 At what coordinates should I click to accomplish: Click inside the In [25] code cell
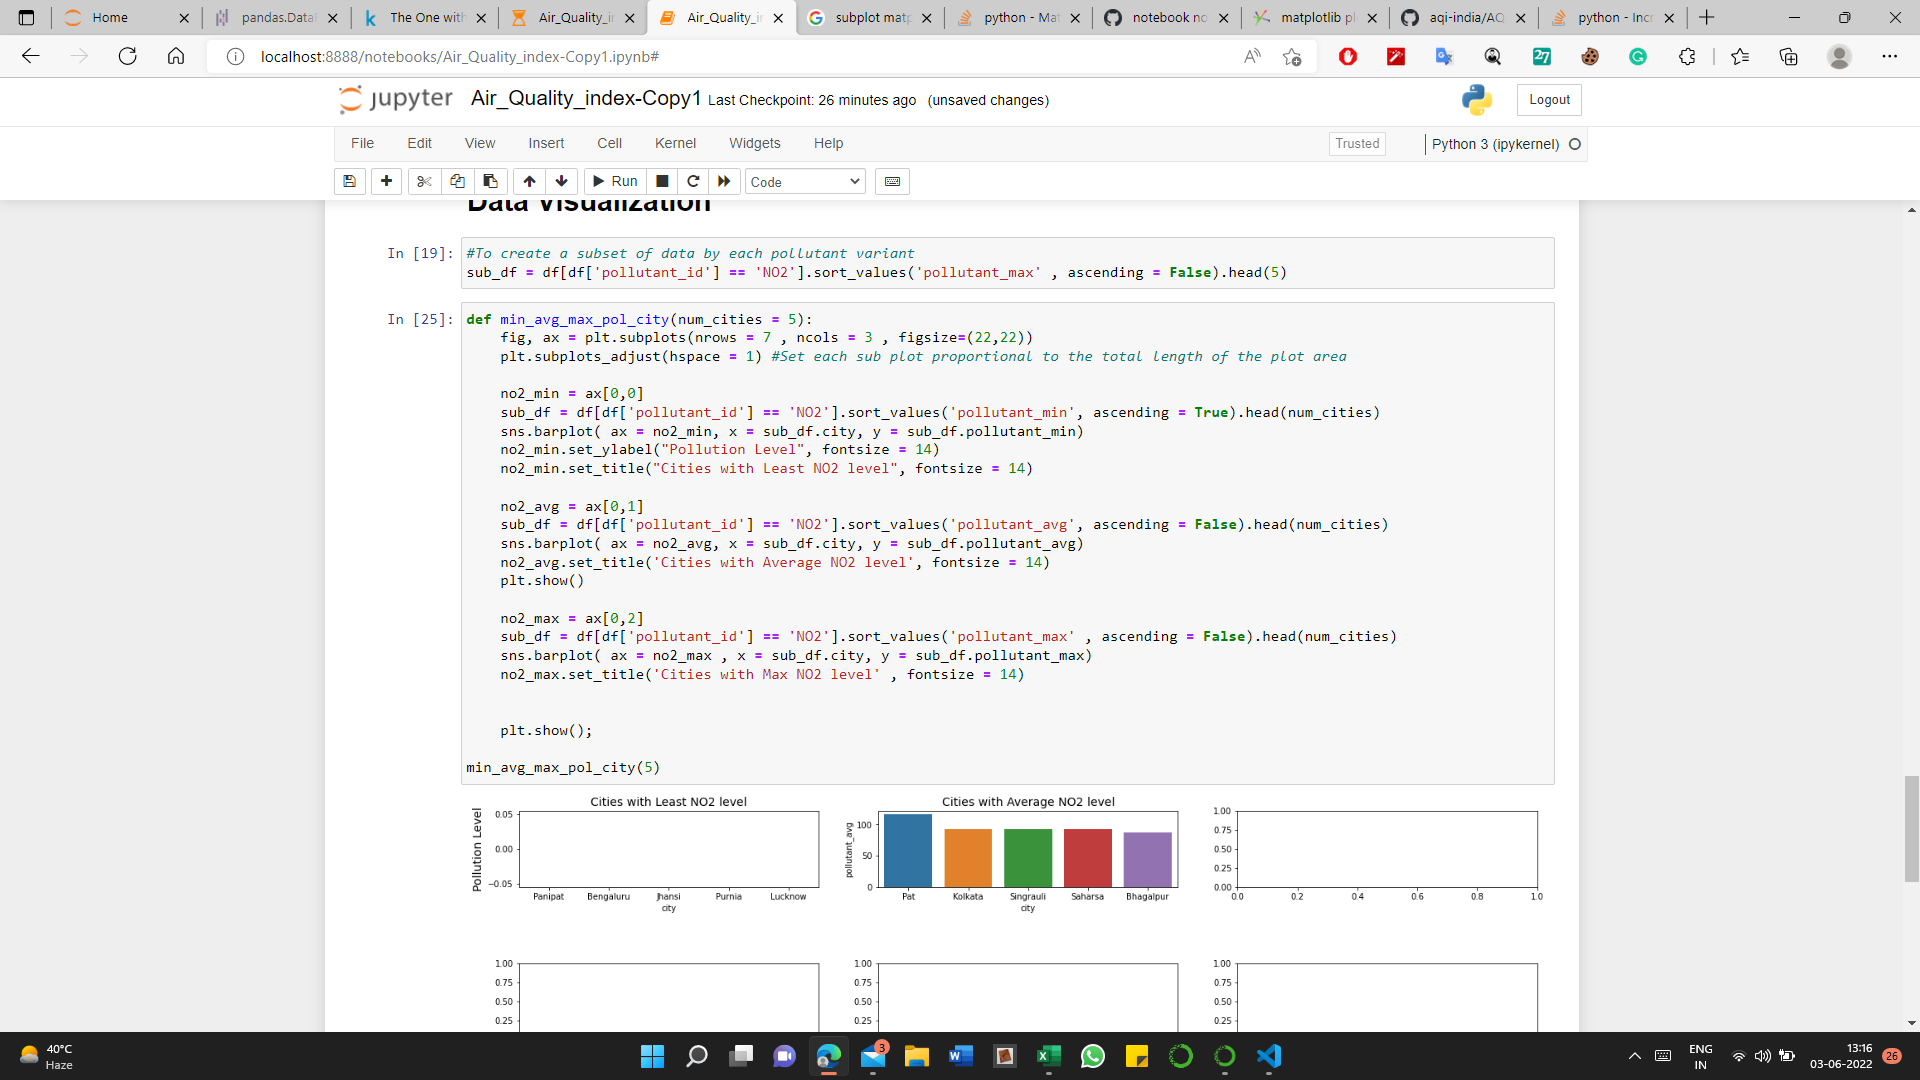[x=1007, y=543]
